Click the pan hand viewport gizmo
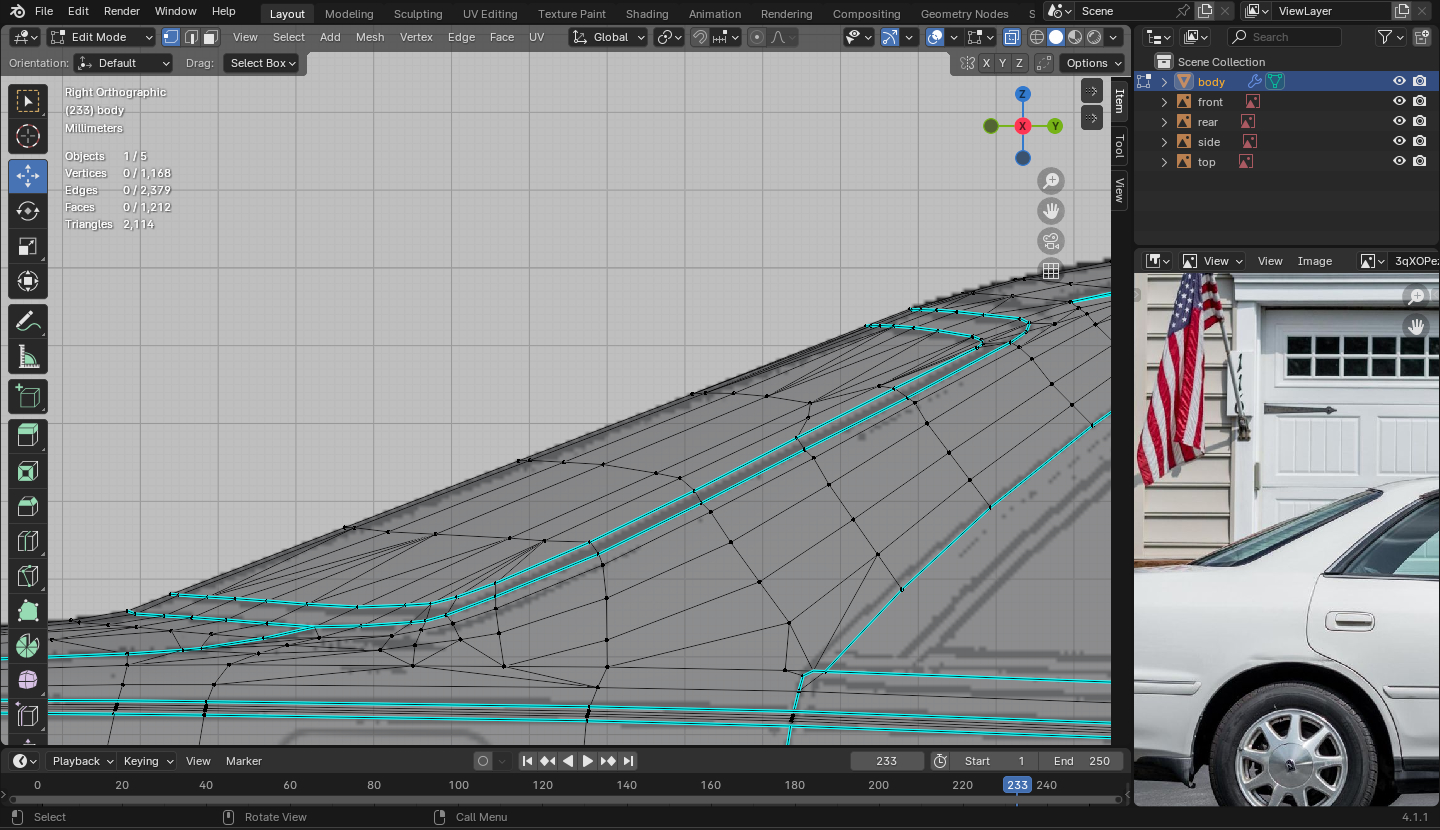The image size is (1440, 830). (x=1050, y=211)
